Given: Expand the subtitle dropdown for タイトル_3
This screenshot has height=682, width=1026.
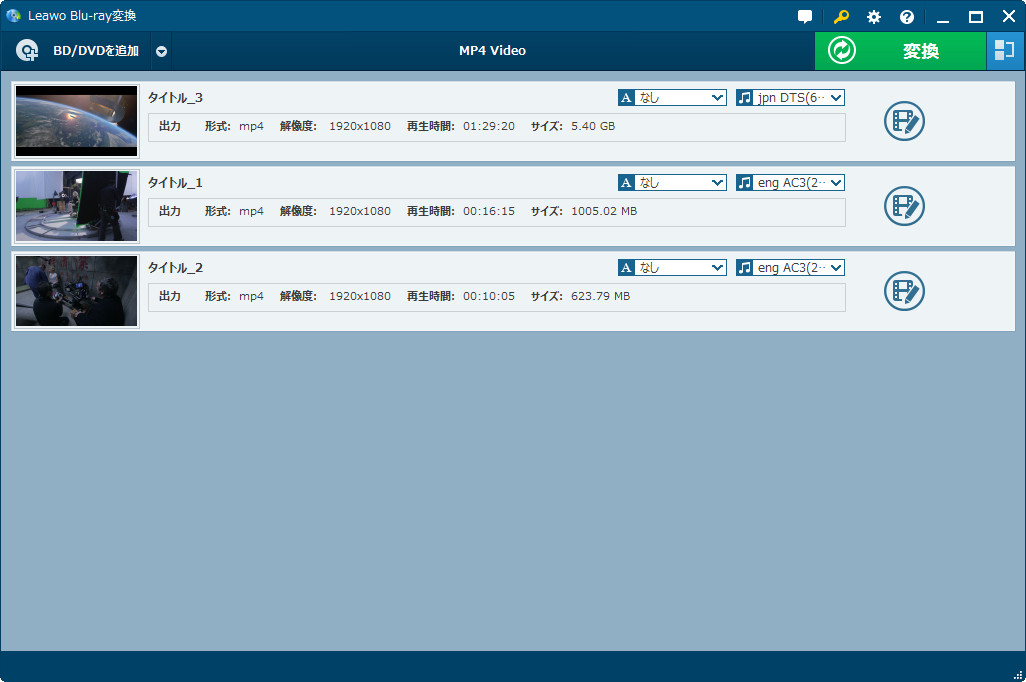Looking at the screenshot, I should pos(717,97).
